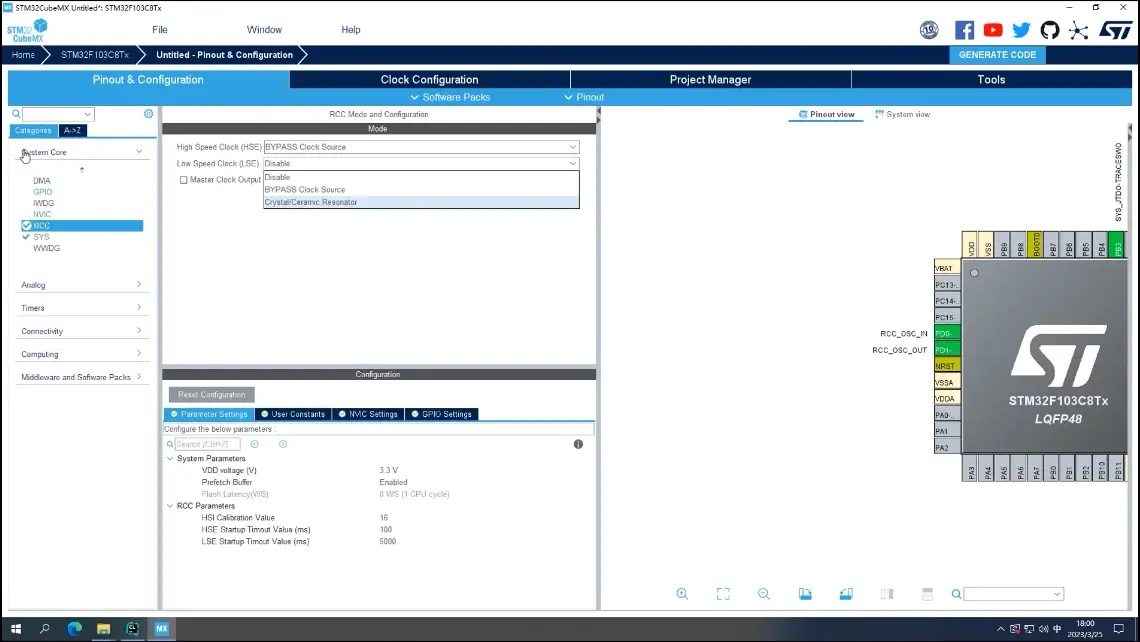This screenshot has width=1140, height=642.
Task: Enable the Master Clock Output checkbox
Action: (x=184, y=180)
